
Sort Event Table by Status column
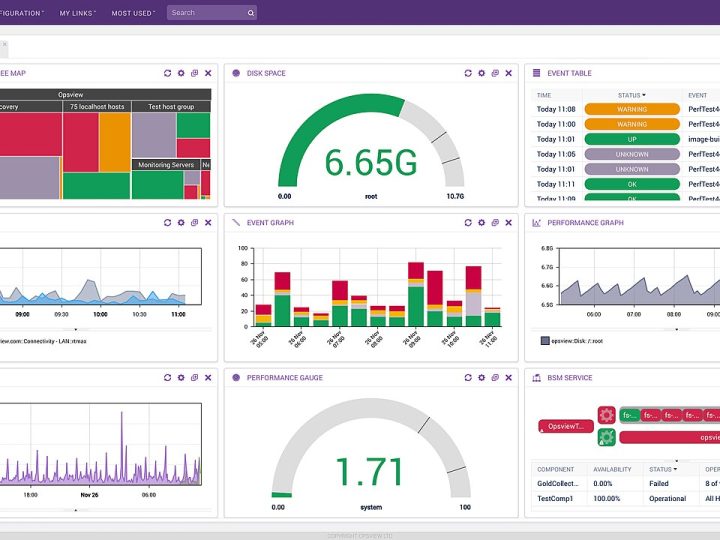coord(632,95)
